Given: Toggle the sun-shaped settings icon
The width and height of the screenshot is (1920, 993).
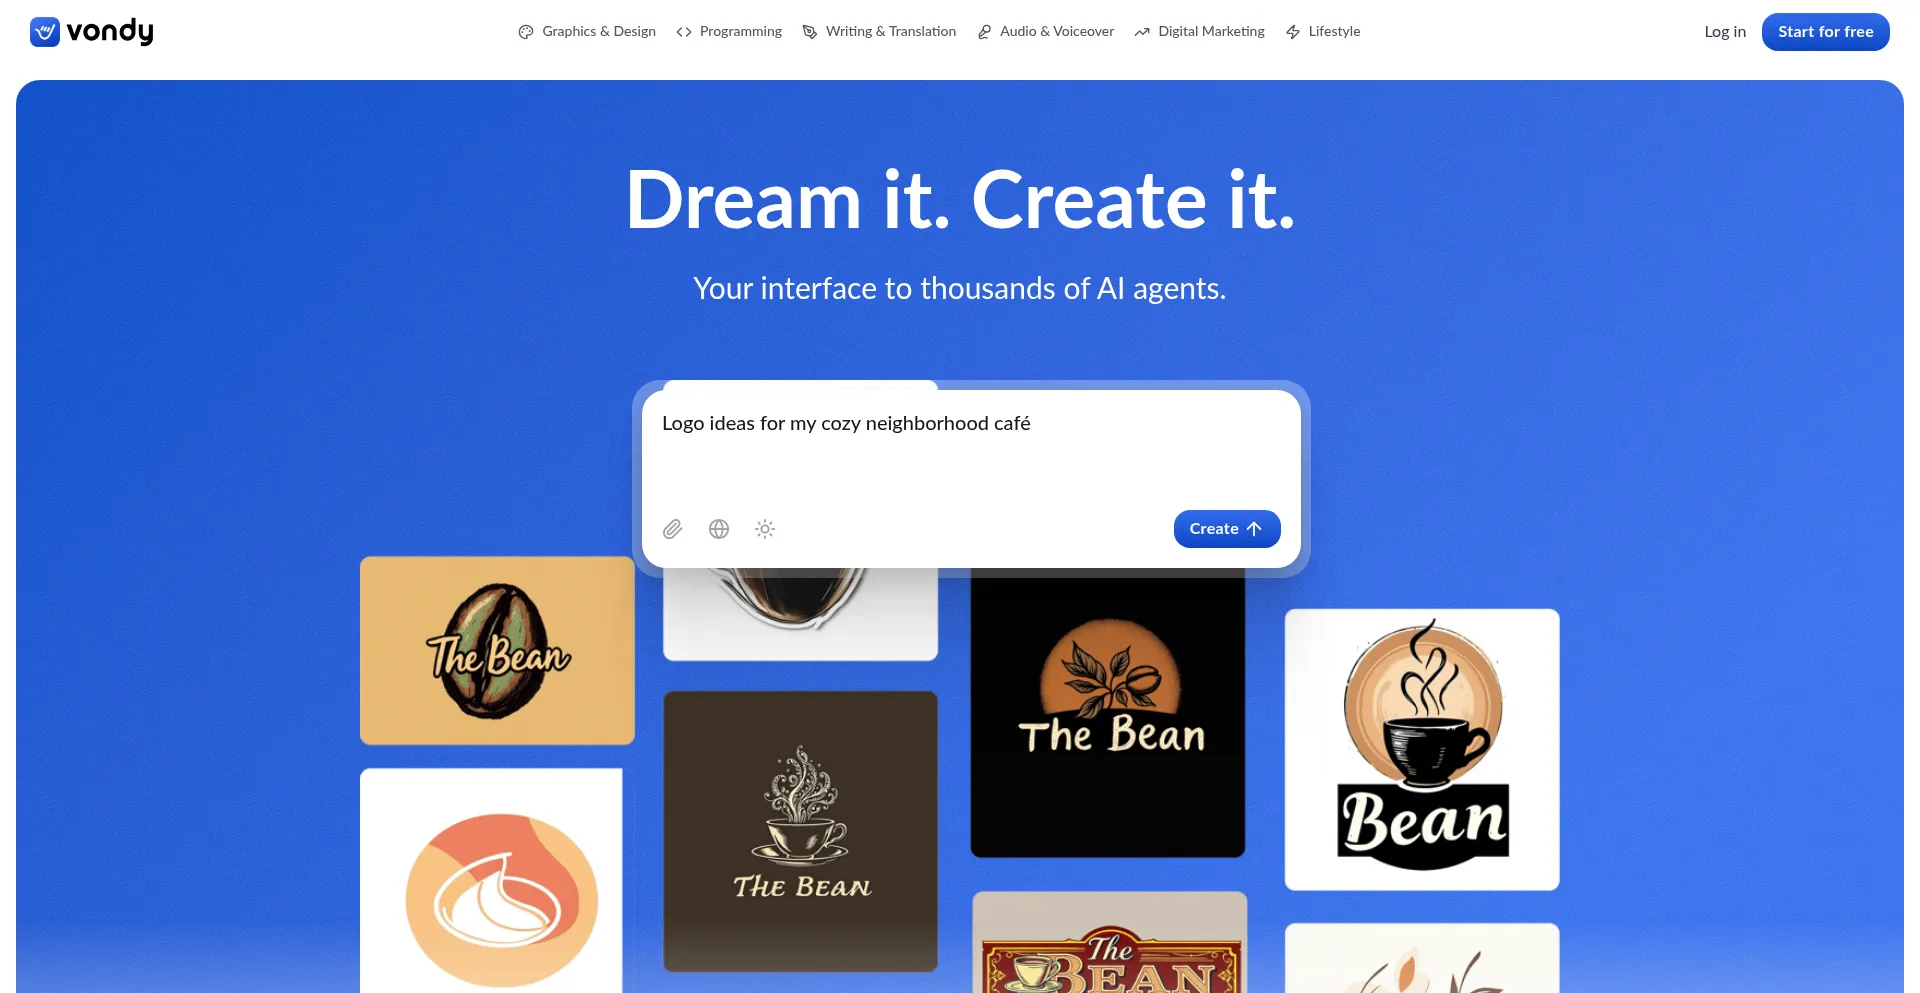Looking at the screenshot, I should [x=765, y=529].
